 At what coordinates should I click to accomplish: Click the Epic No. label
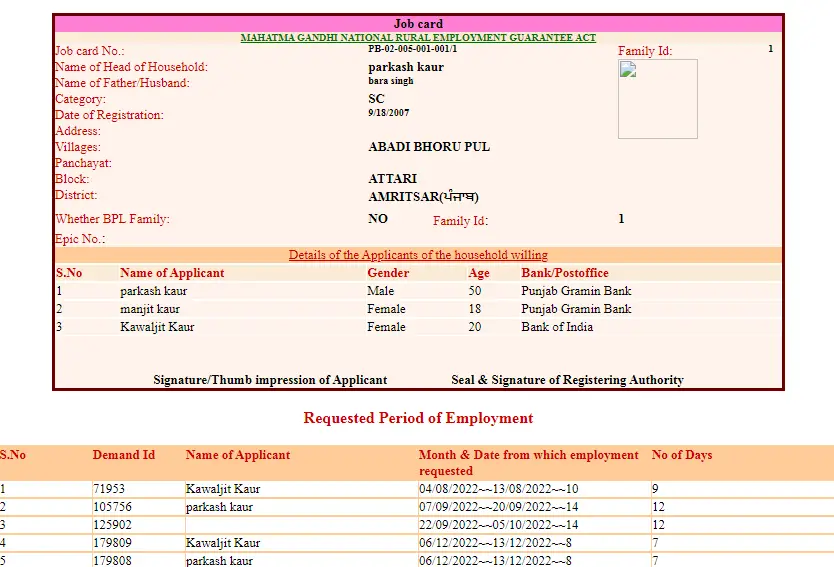[x=80, y=239]
